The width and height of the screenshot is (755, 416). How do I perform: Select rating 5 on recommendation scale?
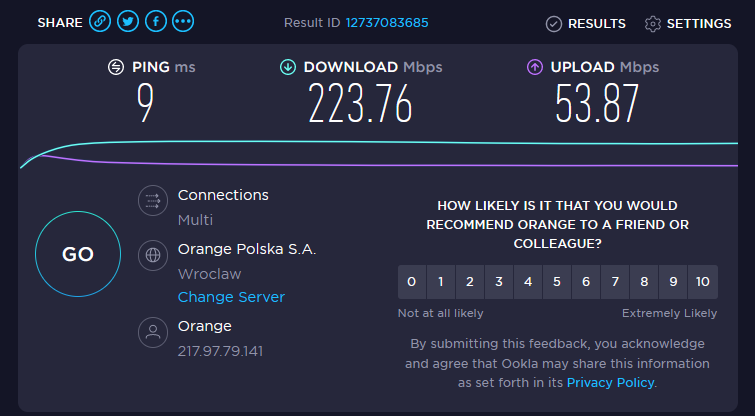pyautogui.click(x=557, y=282)
